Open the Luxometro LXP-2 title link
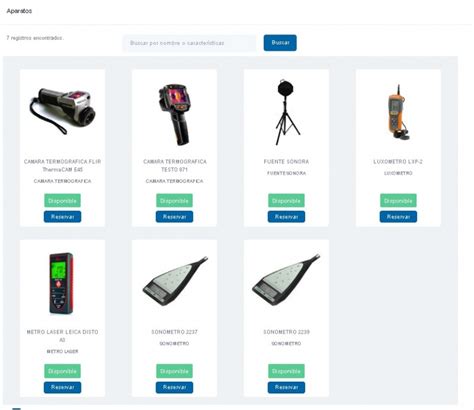This screenshot has height=410, width=474. tap(398, 162)
